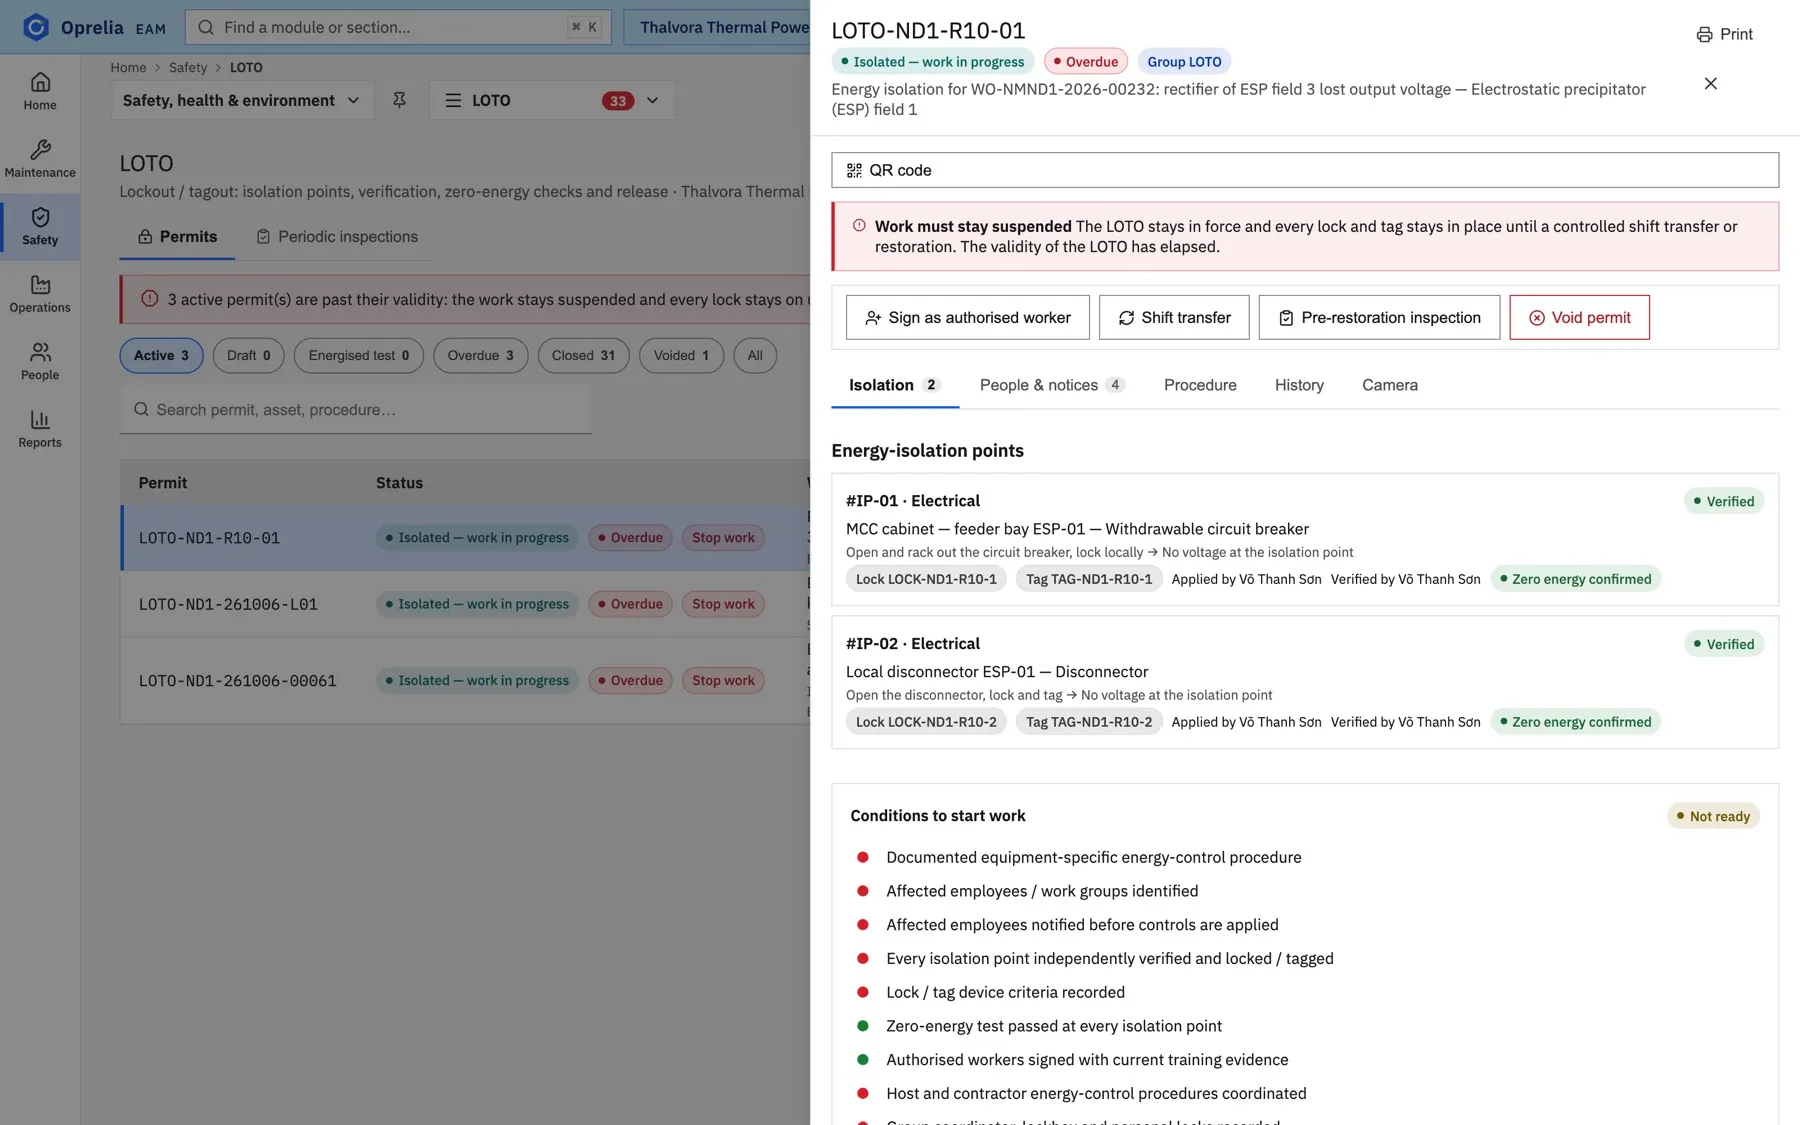The width and height of the screenshot is (1800, 1125).
Task: Open the Operations sidebar icon
Action: pyautogui.click(x=40, y=285)
